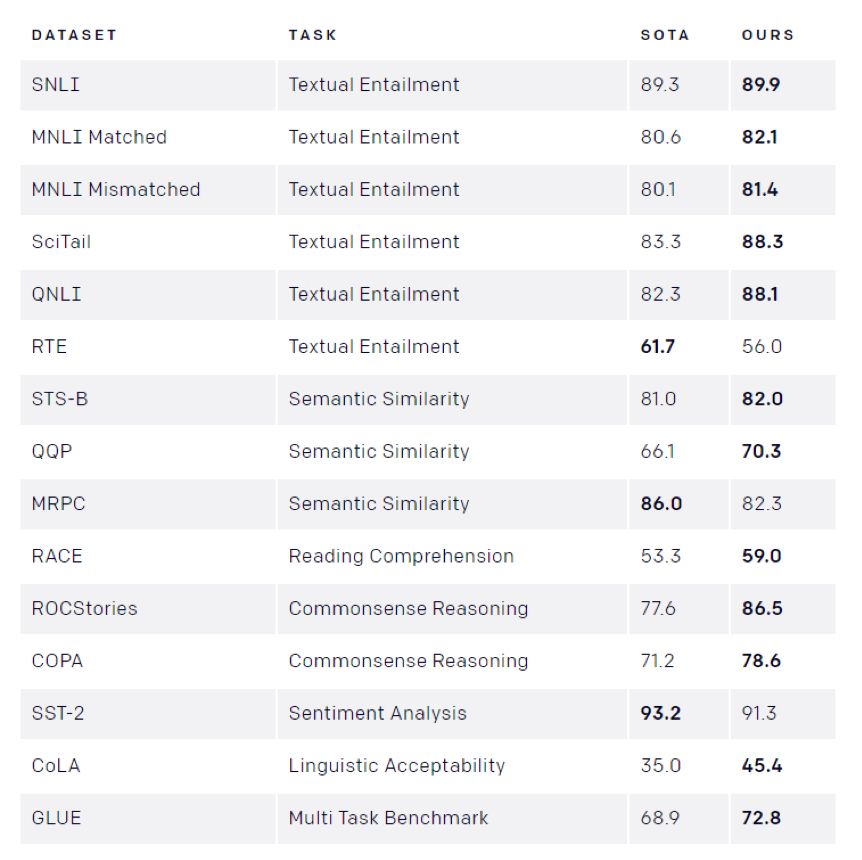The width and height of the screenshot is (862, 860).
Task: Click the COPA OURS score 78.6
Action: point(762,661)
